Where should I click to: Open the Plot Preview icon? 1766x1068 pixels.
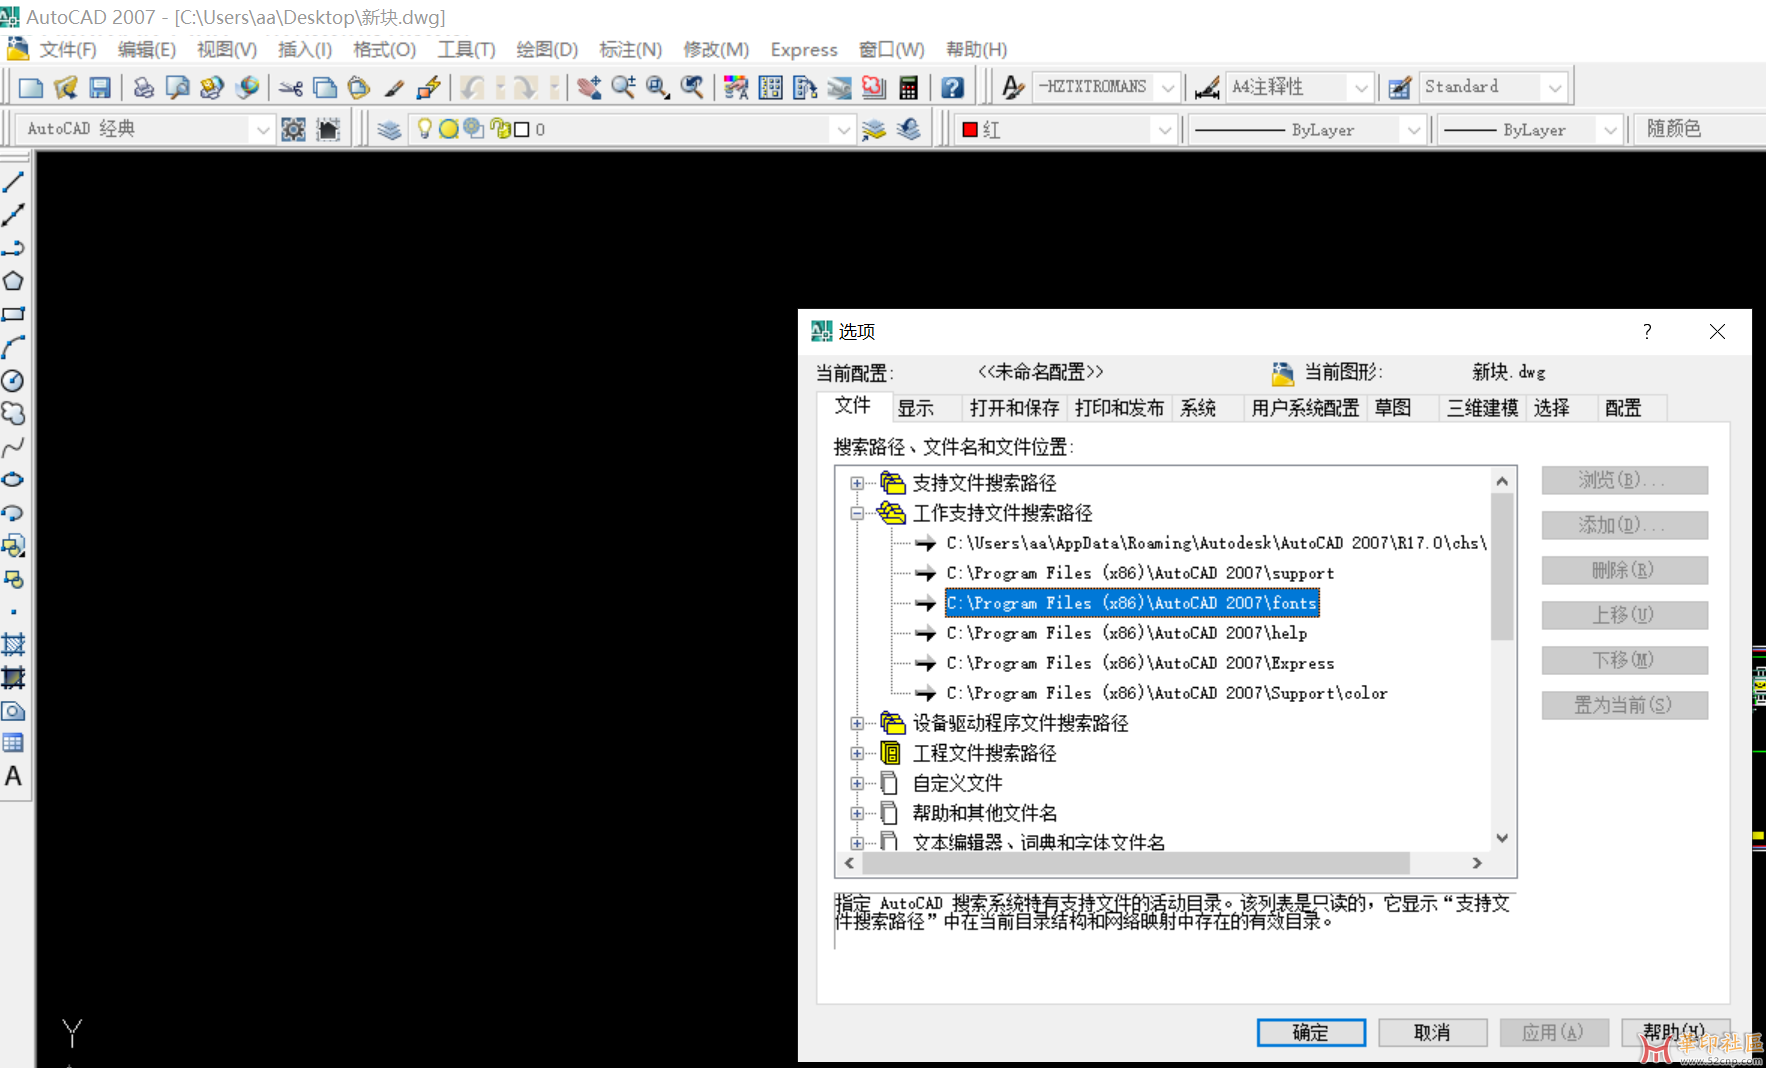177,88
